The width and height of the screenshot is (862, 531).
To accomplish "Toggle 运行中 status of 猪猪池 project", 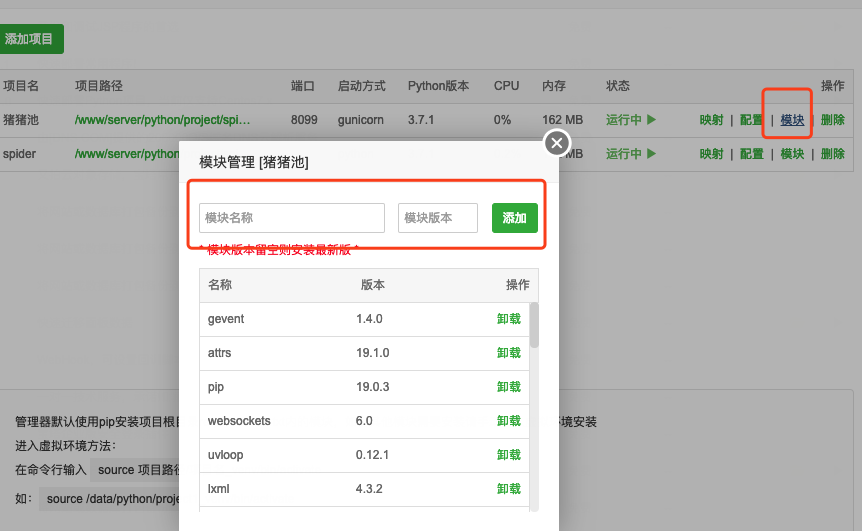I will (630, 120).
